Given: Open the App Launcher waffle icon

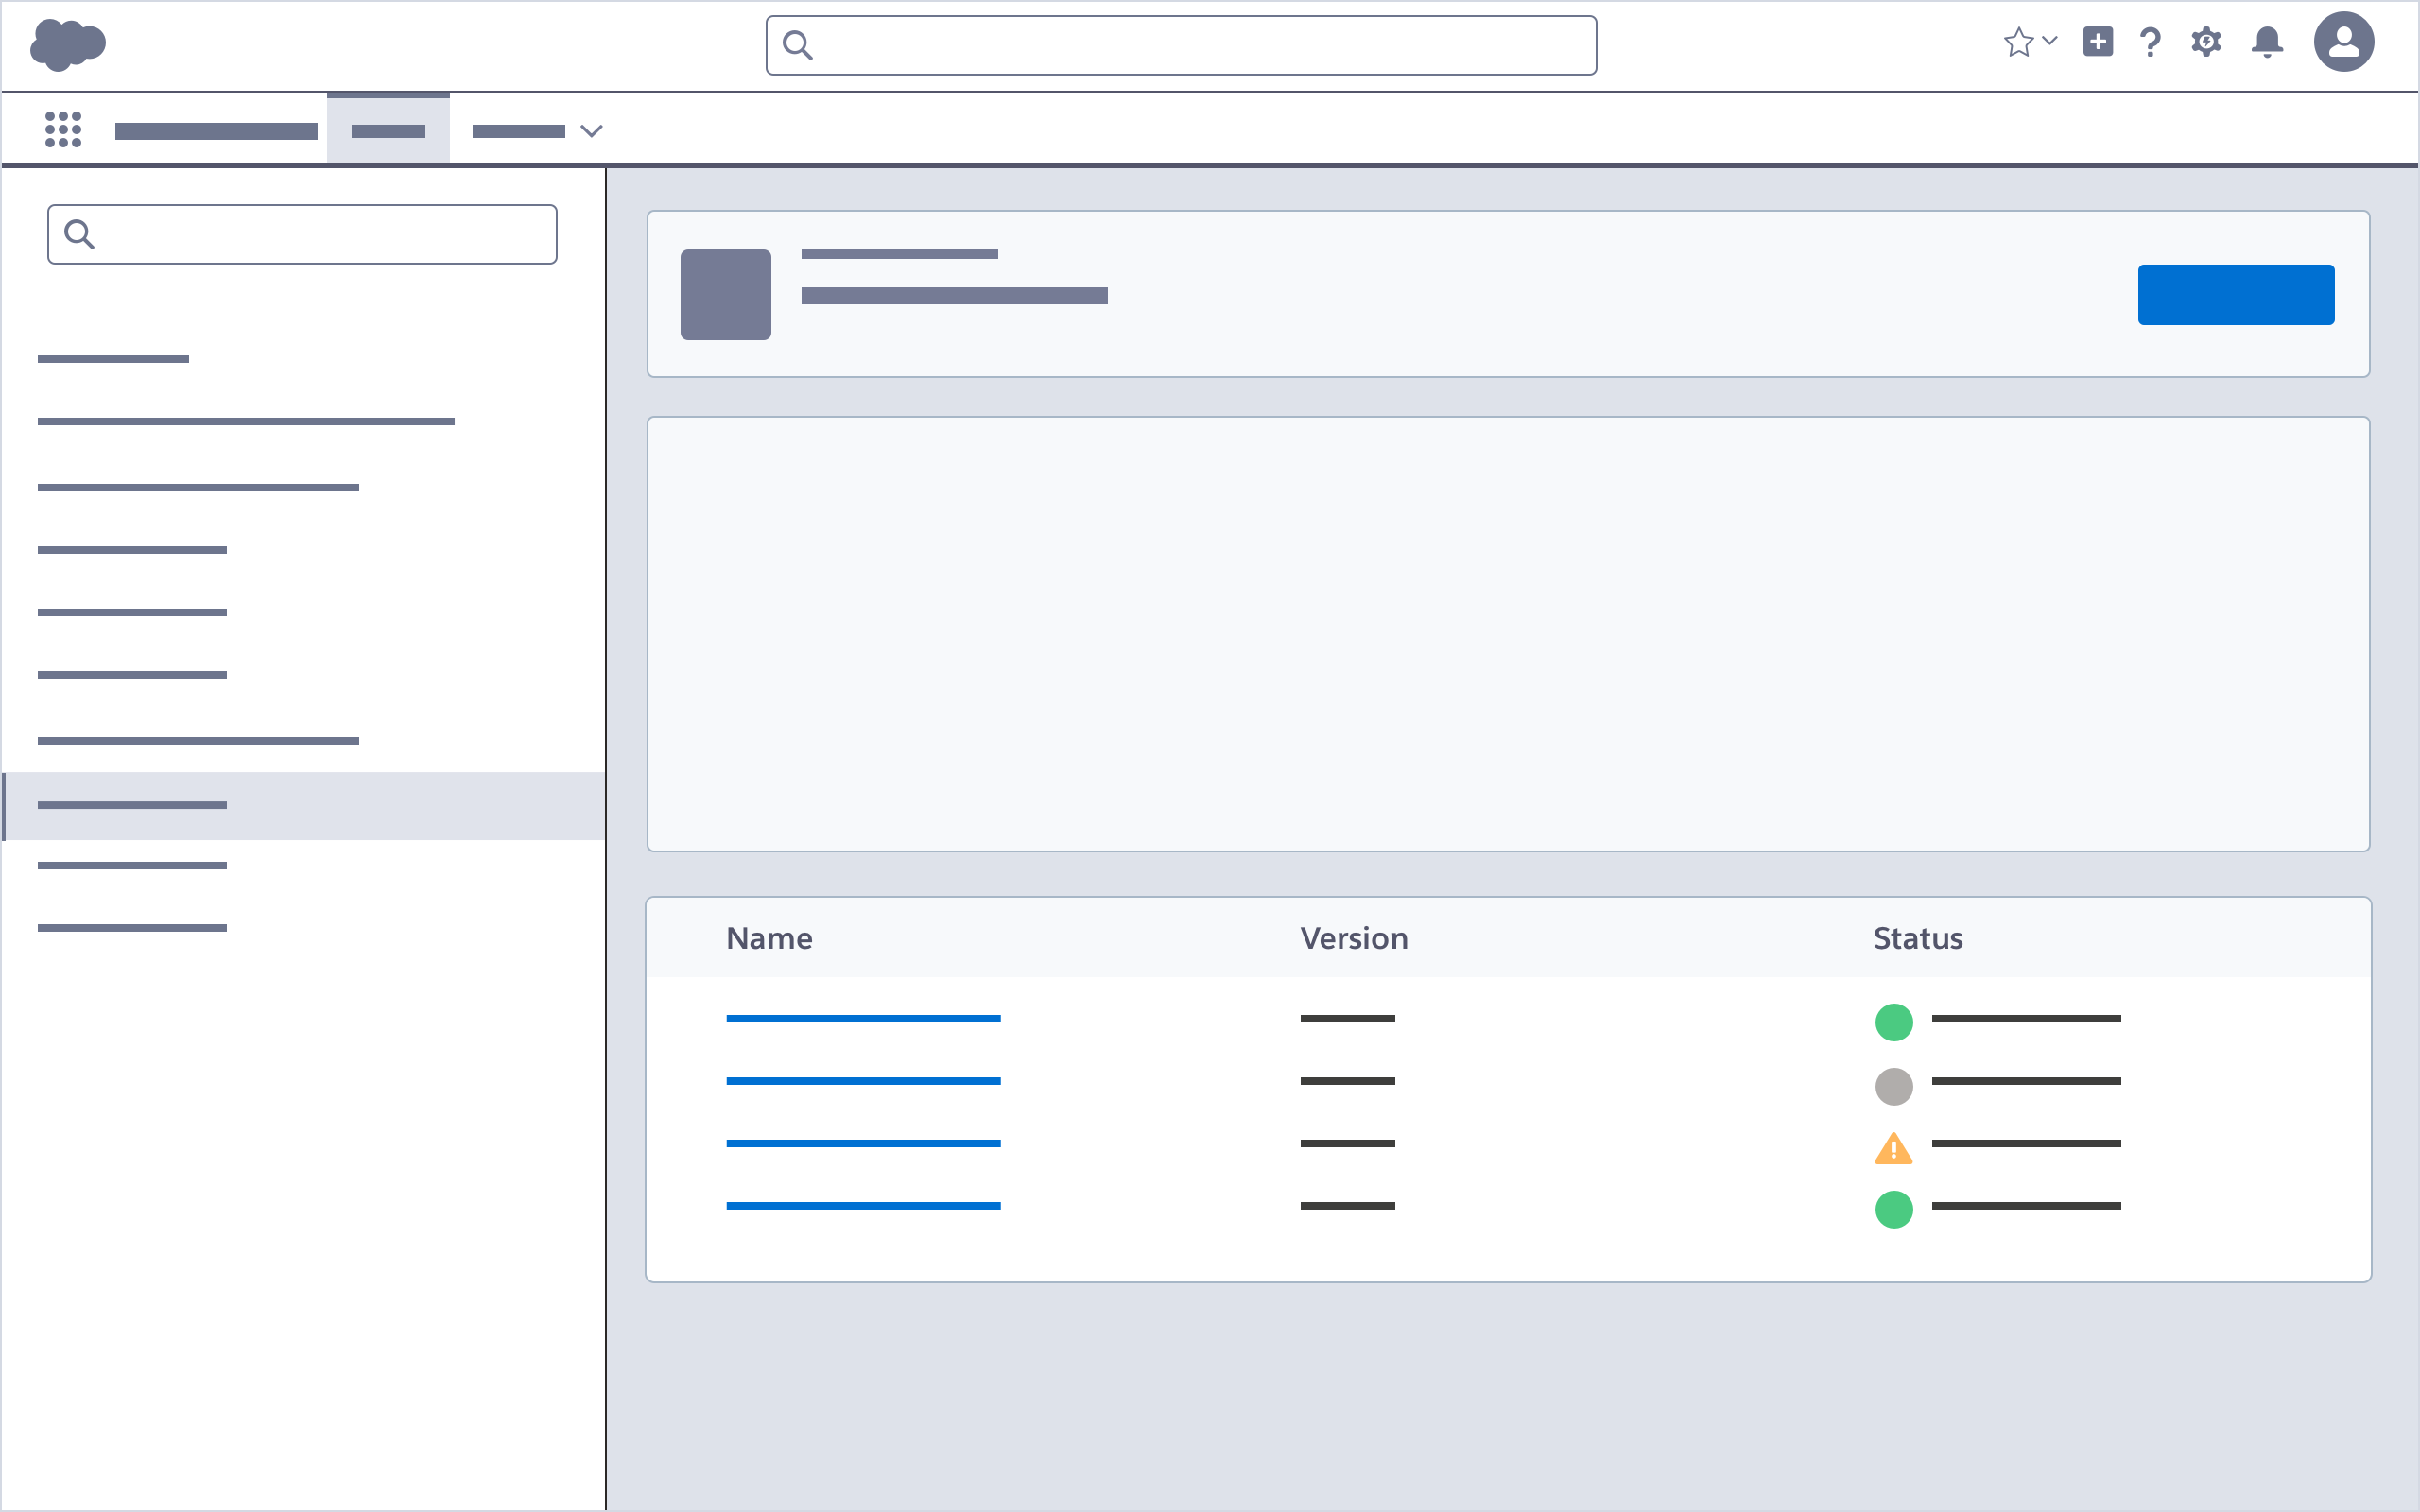Looking at the screenshot, I should [x=63, y=128].
